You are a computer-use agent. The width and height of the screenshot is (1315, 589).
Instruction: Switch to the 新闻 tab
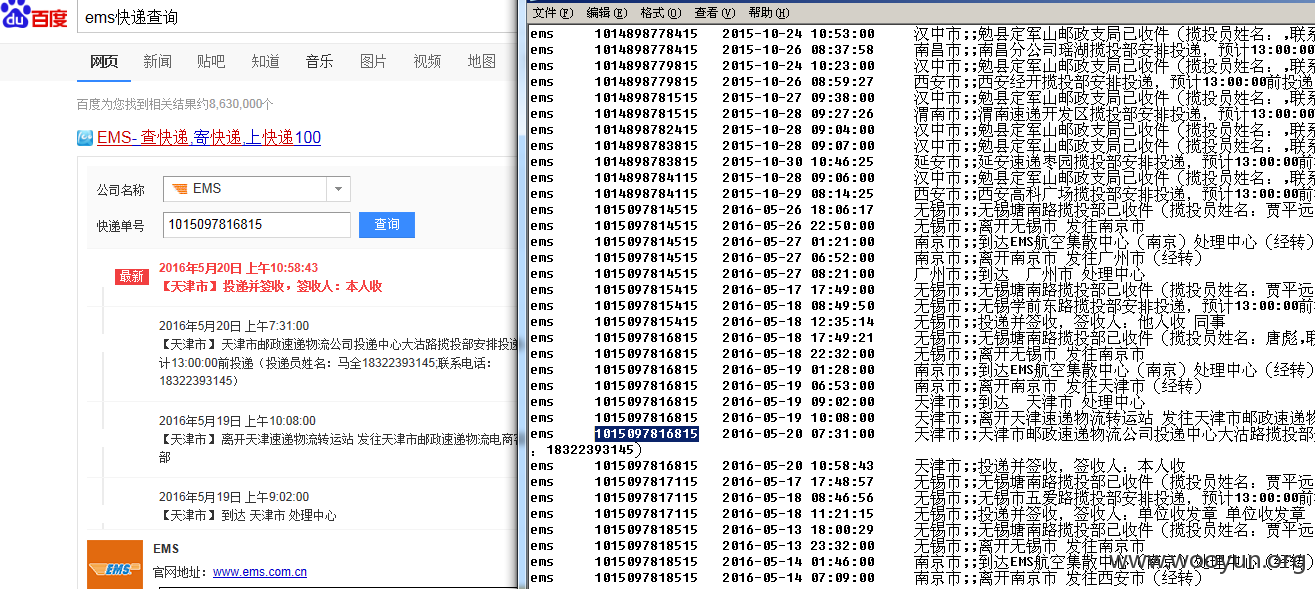tap(157, 62)
